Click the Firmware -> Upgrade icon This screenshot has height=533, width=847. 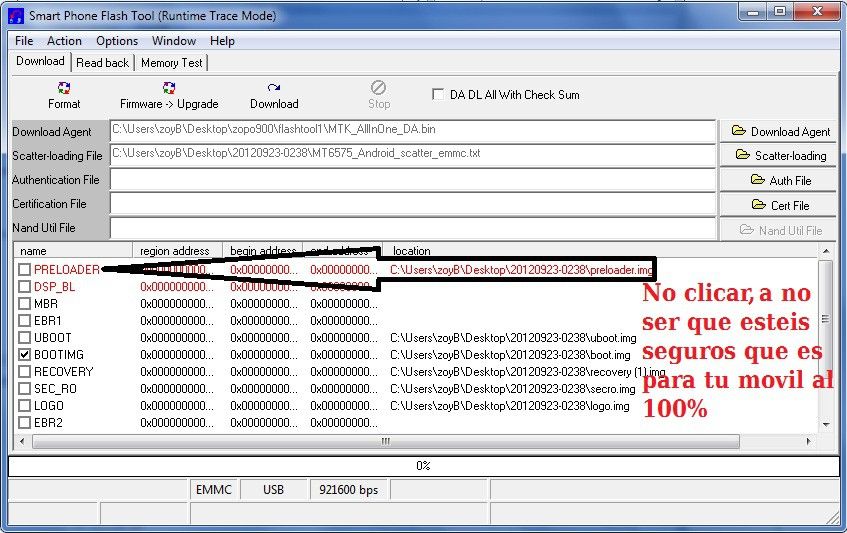pos(169,95)
